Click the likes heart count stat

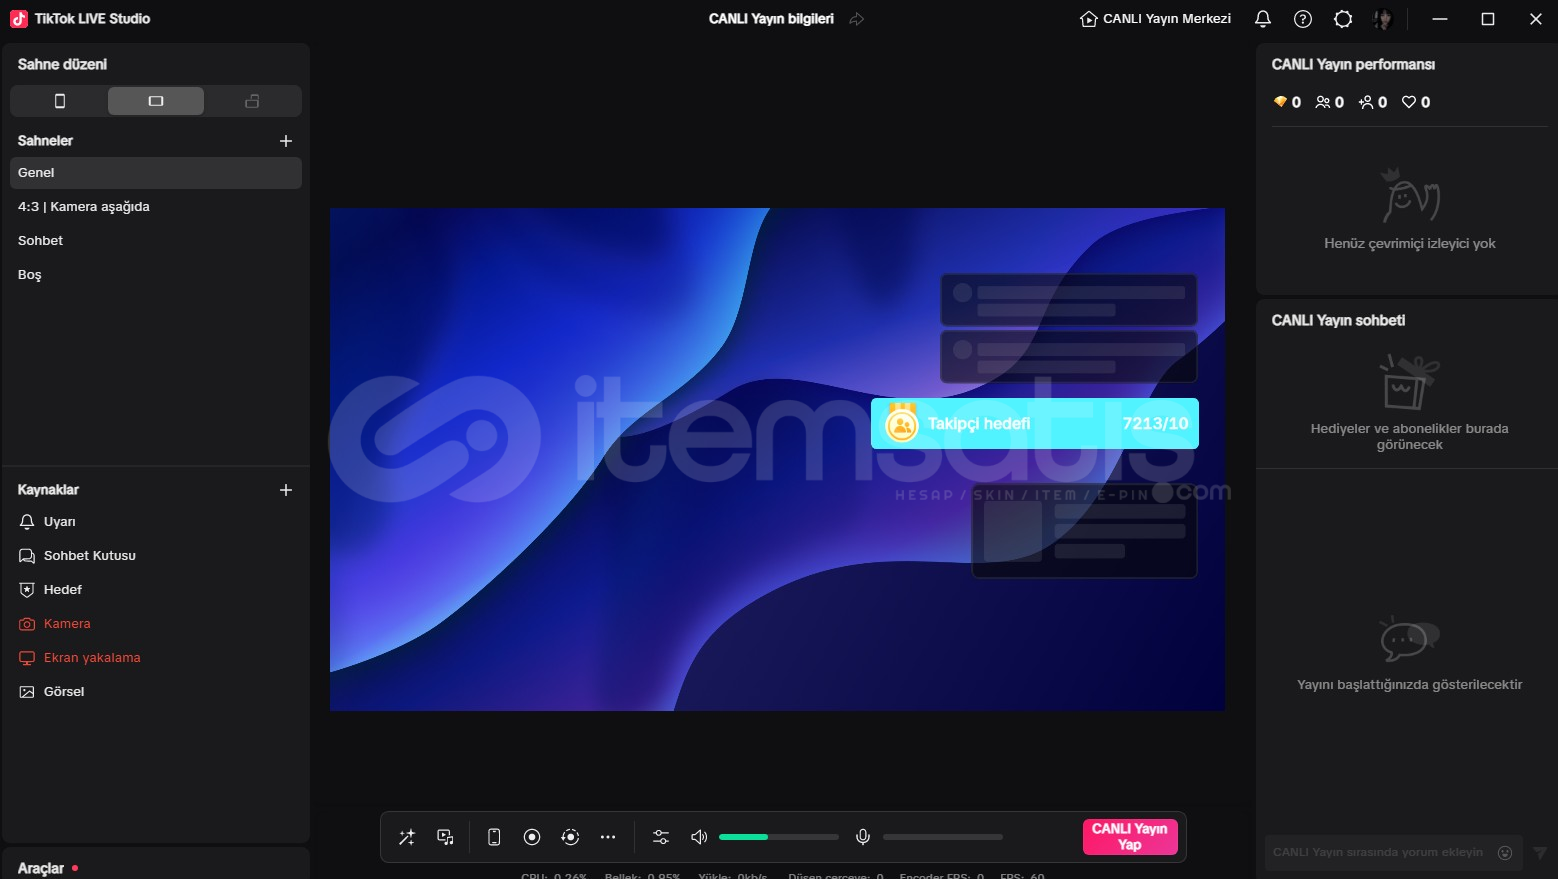(x=1416, y=102)
